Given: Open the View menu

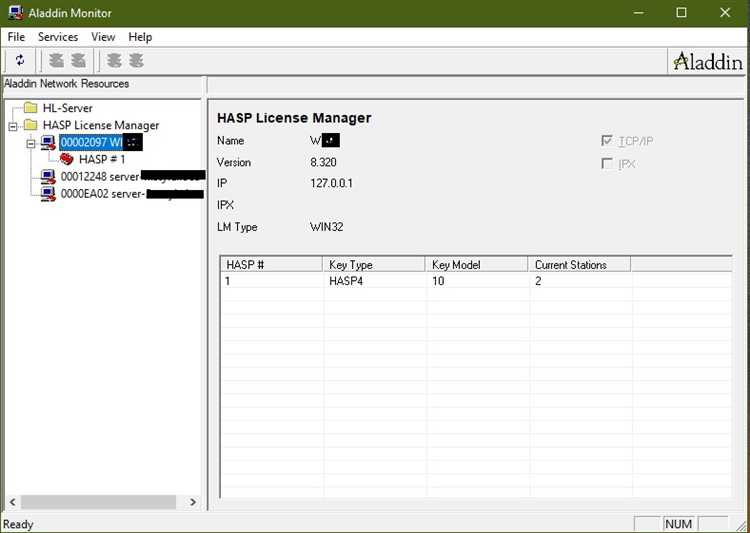Looking at the screenshot, I should pos(103,37).
